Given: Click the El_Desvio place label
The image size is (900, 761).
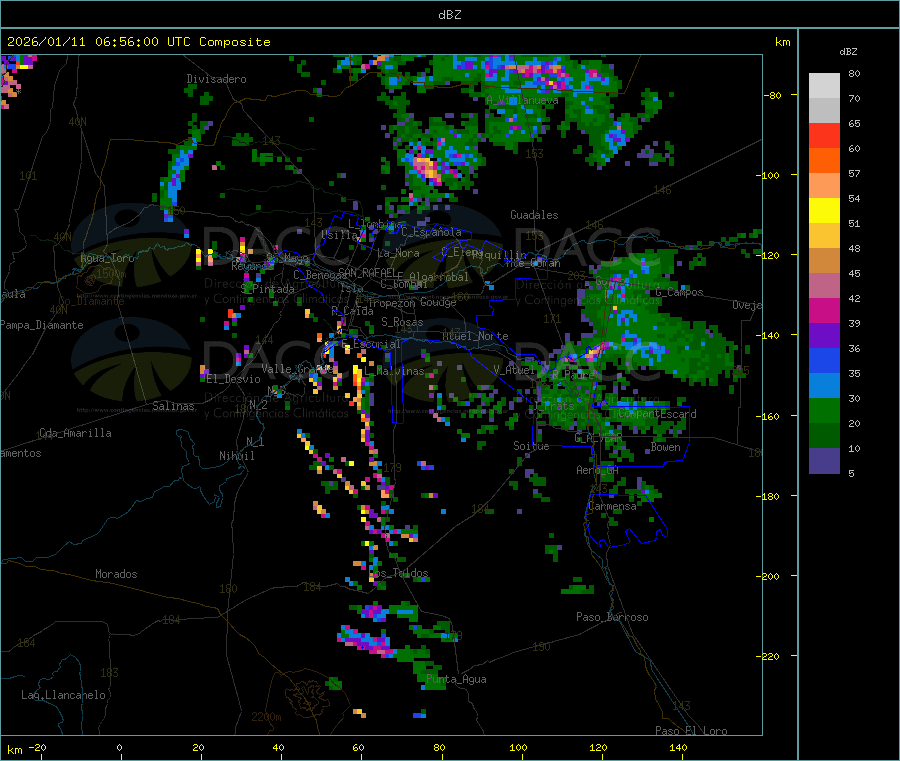Looking at the screenshot, I should click(x=234, y=379).
